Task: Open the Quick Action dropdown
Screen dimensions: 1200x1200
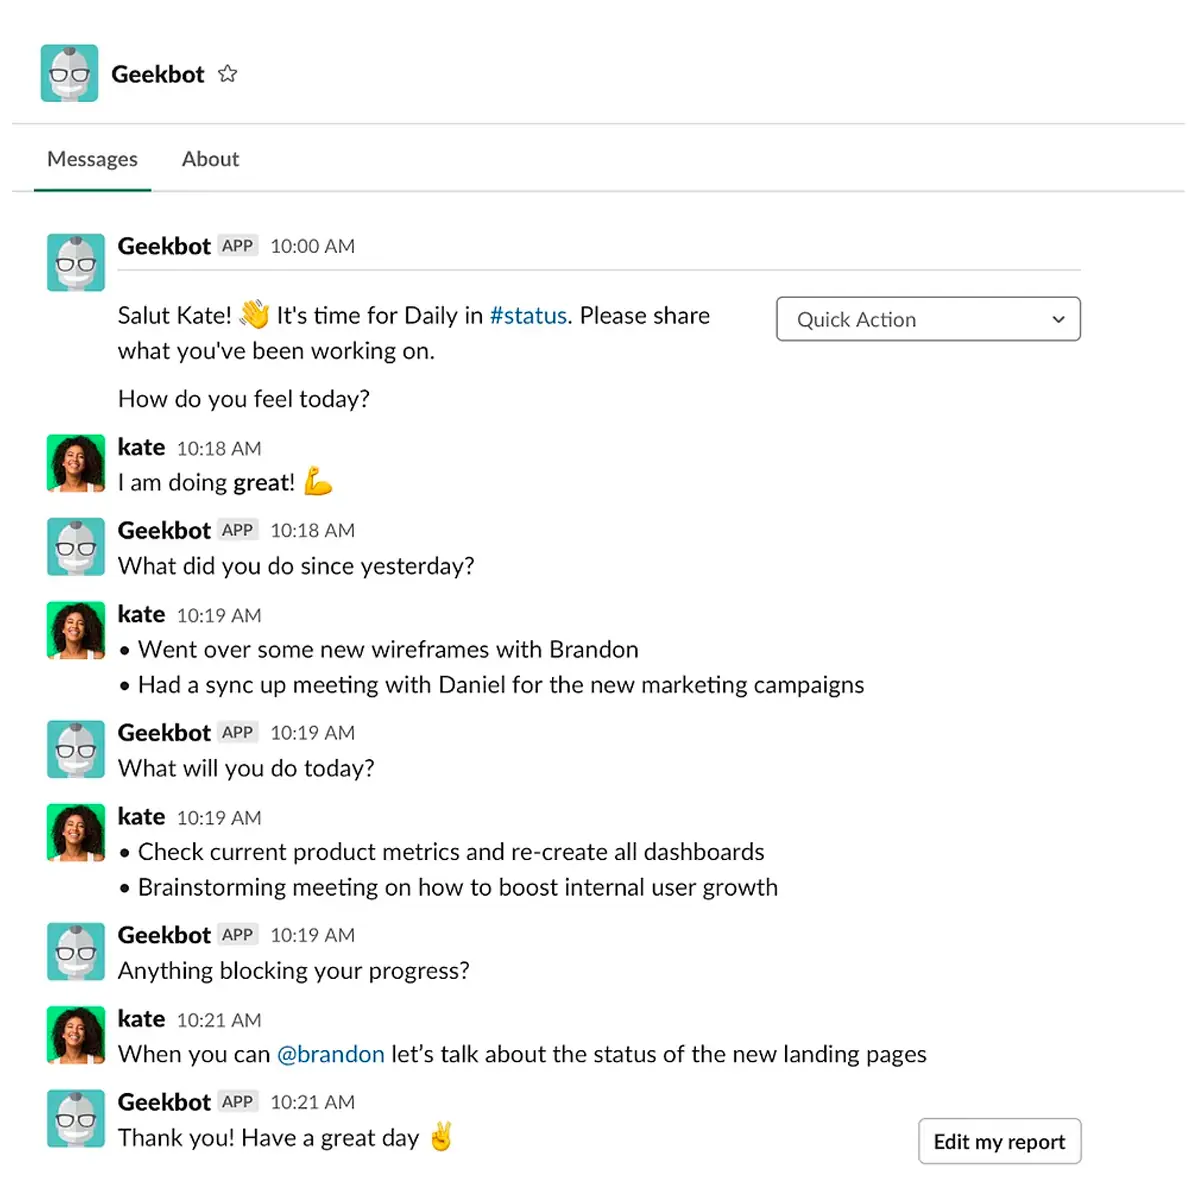Action: pyautogui.click(x=928, y=319)
